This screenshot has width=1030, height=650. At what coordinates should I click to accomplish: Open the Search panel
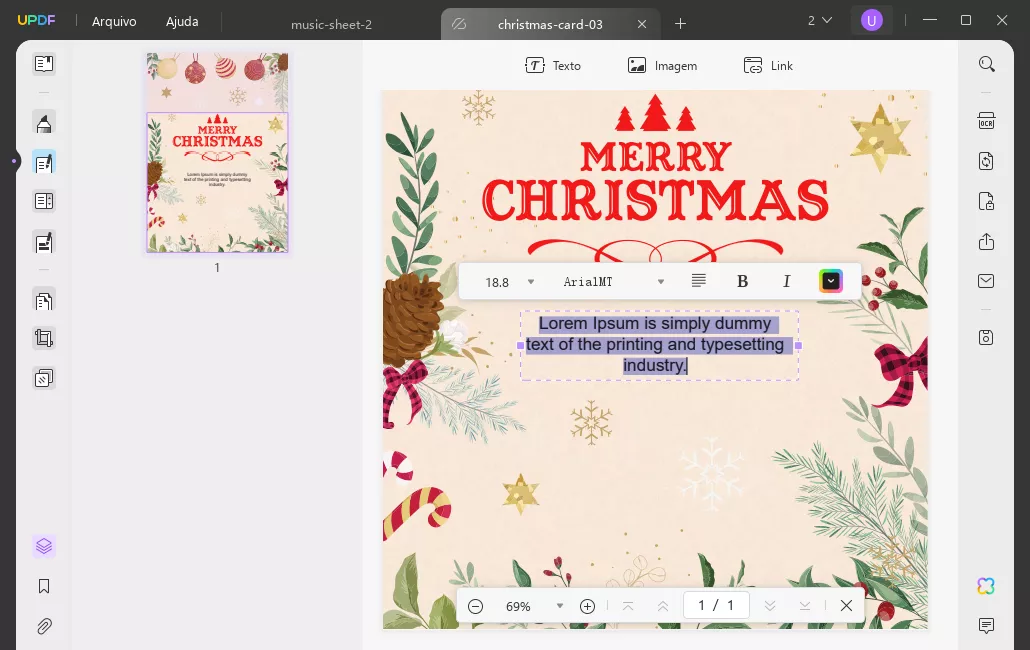click(x=986, y=63)
